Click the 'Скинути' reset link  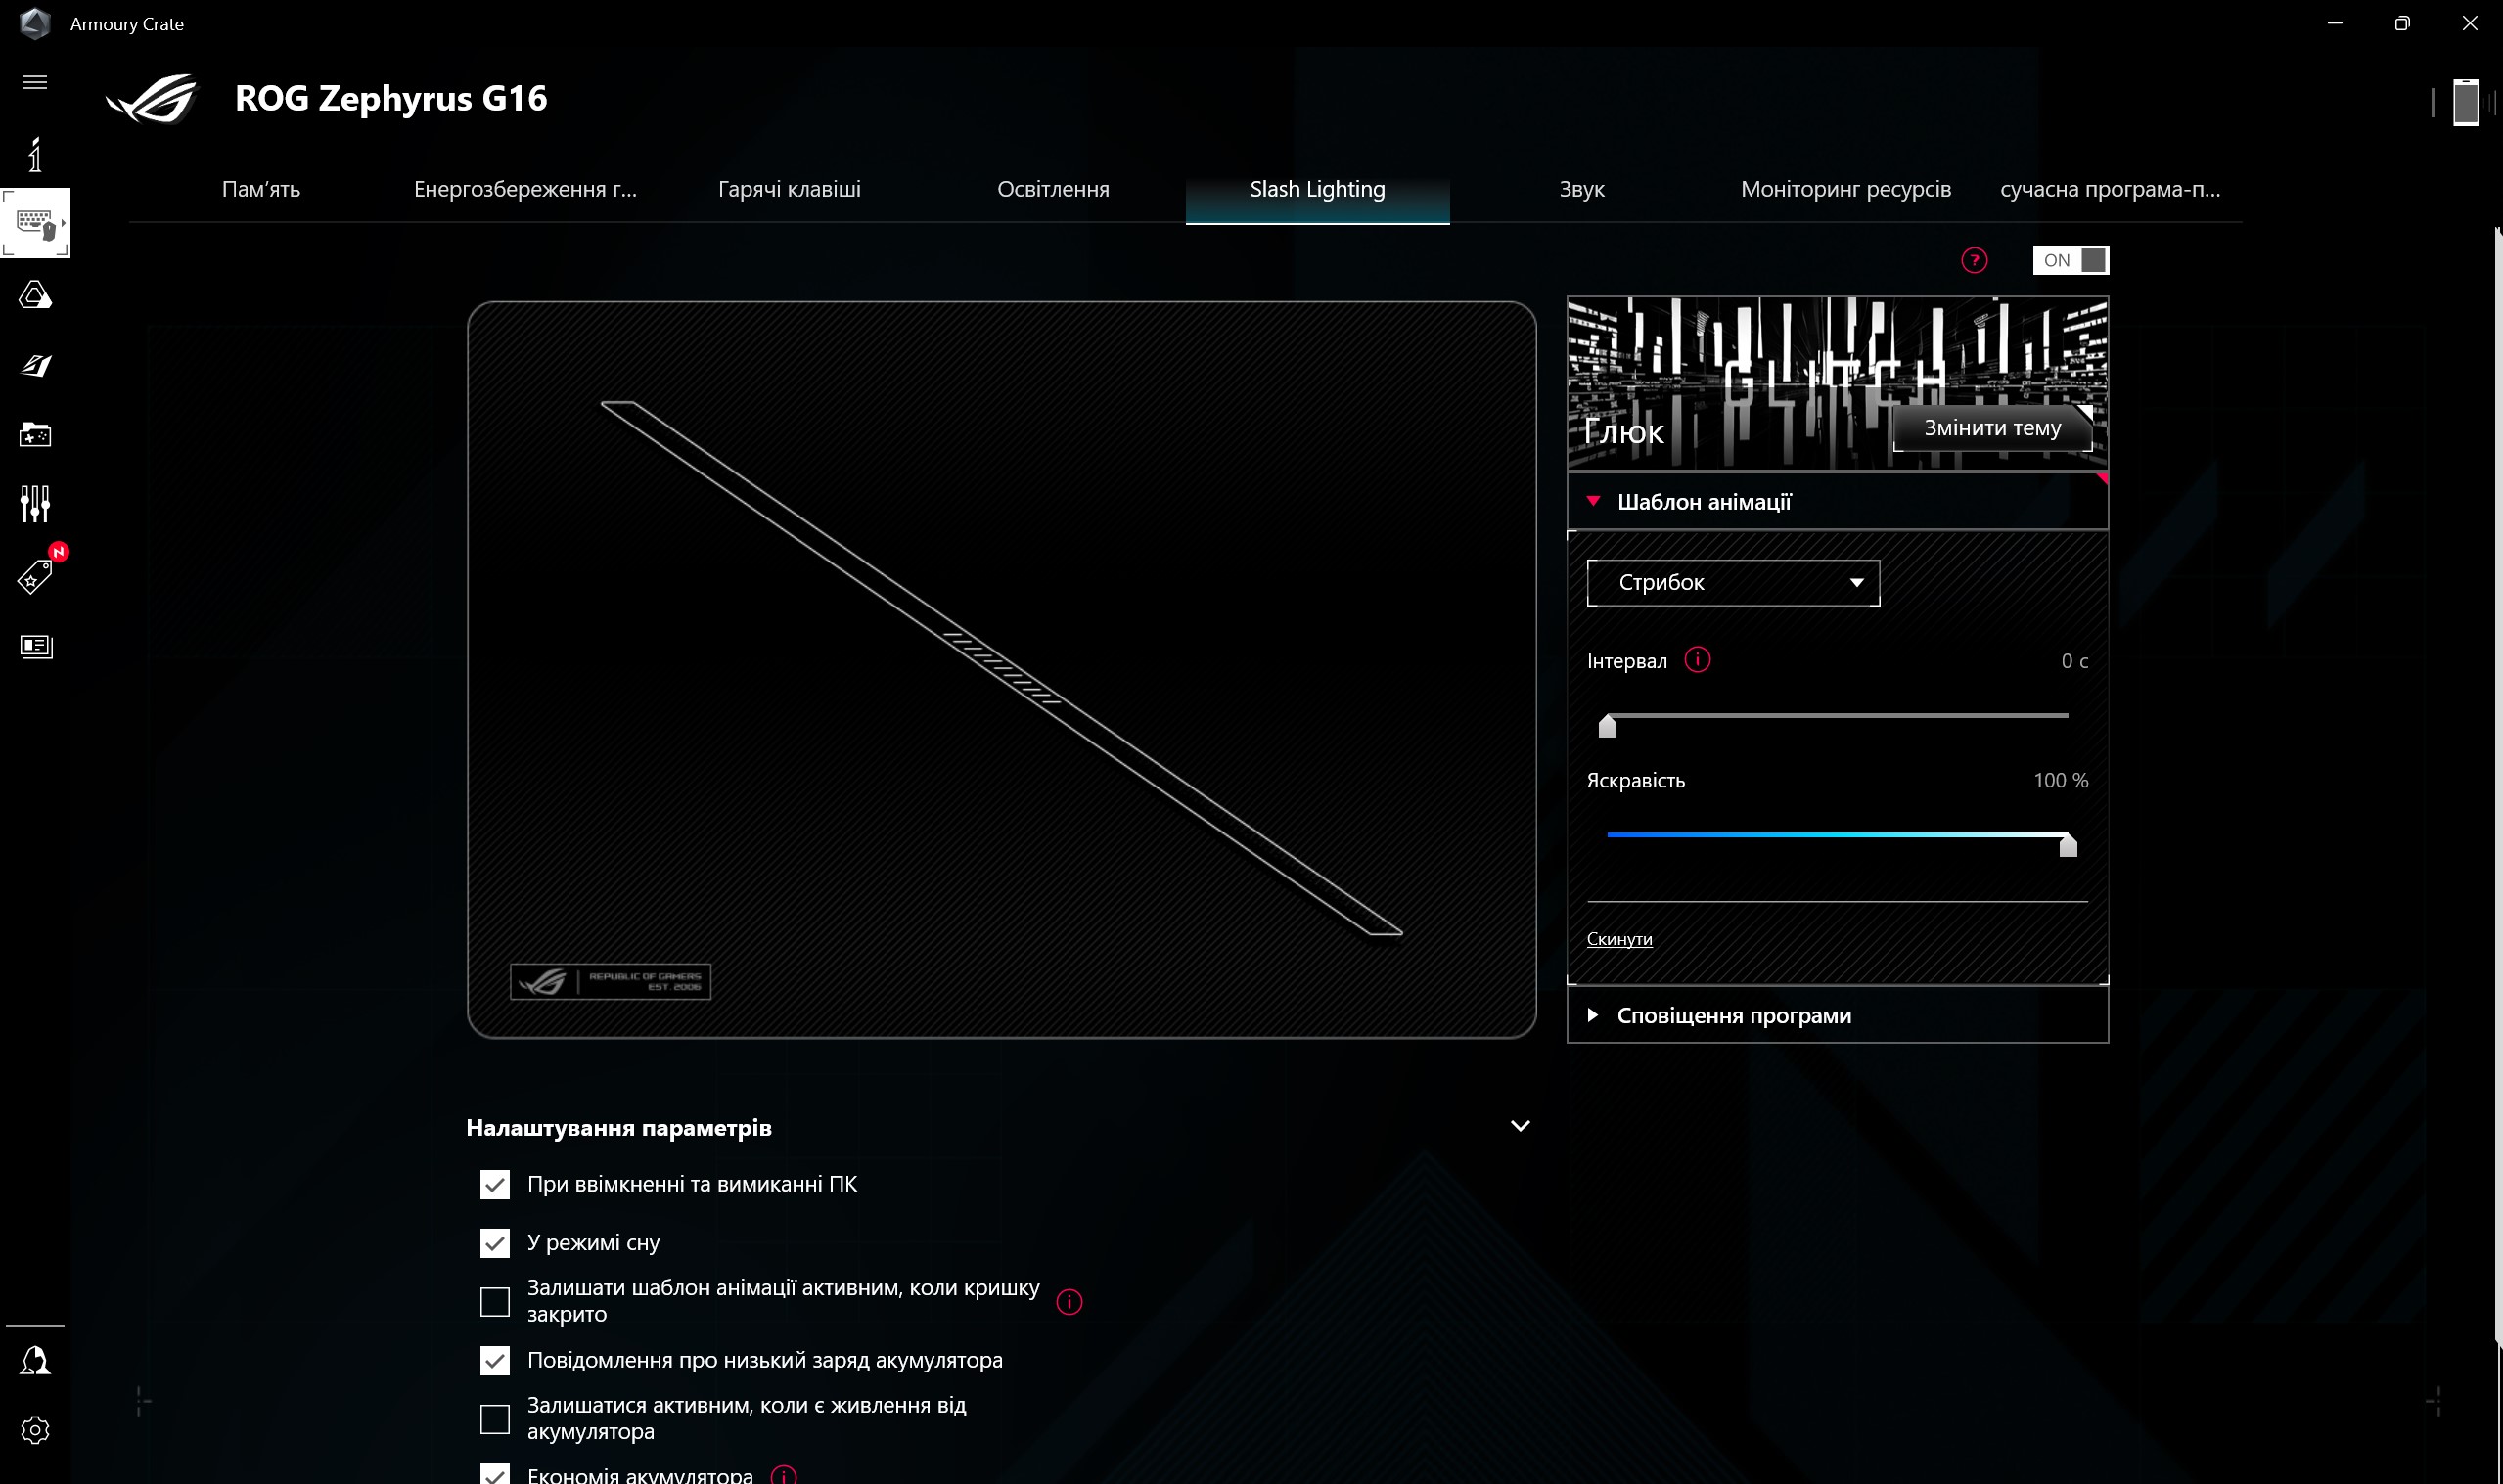pyautogui.click(x=1618, y=939)
